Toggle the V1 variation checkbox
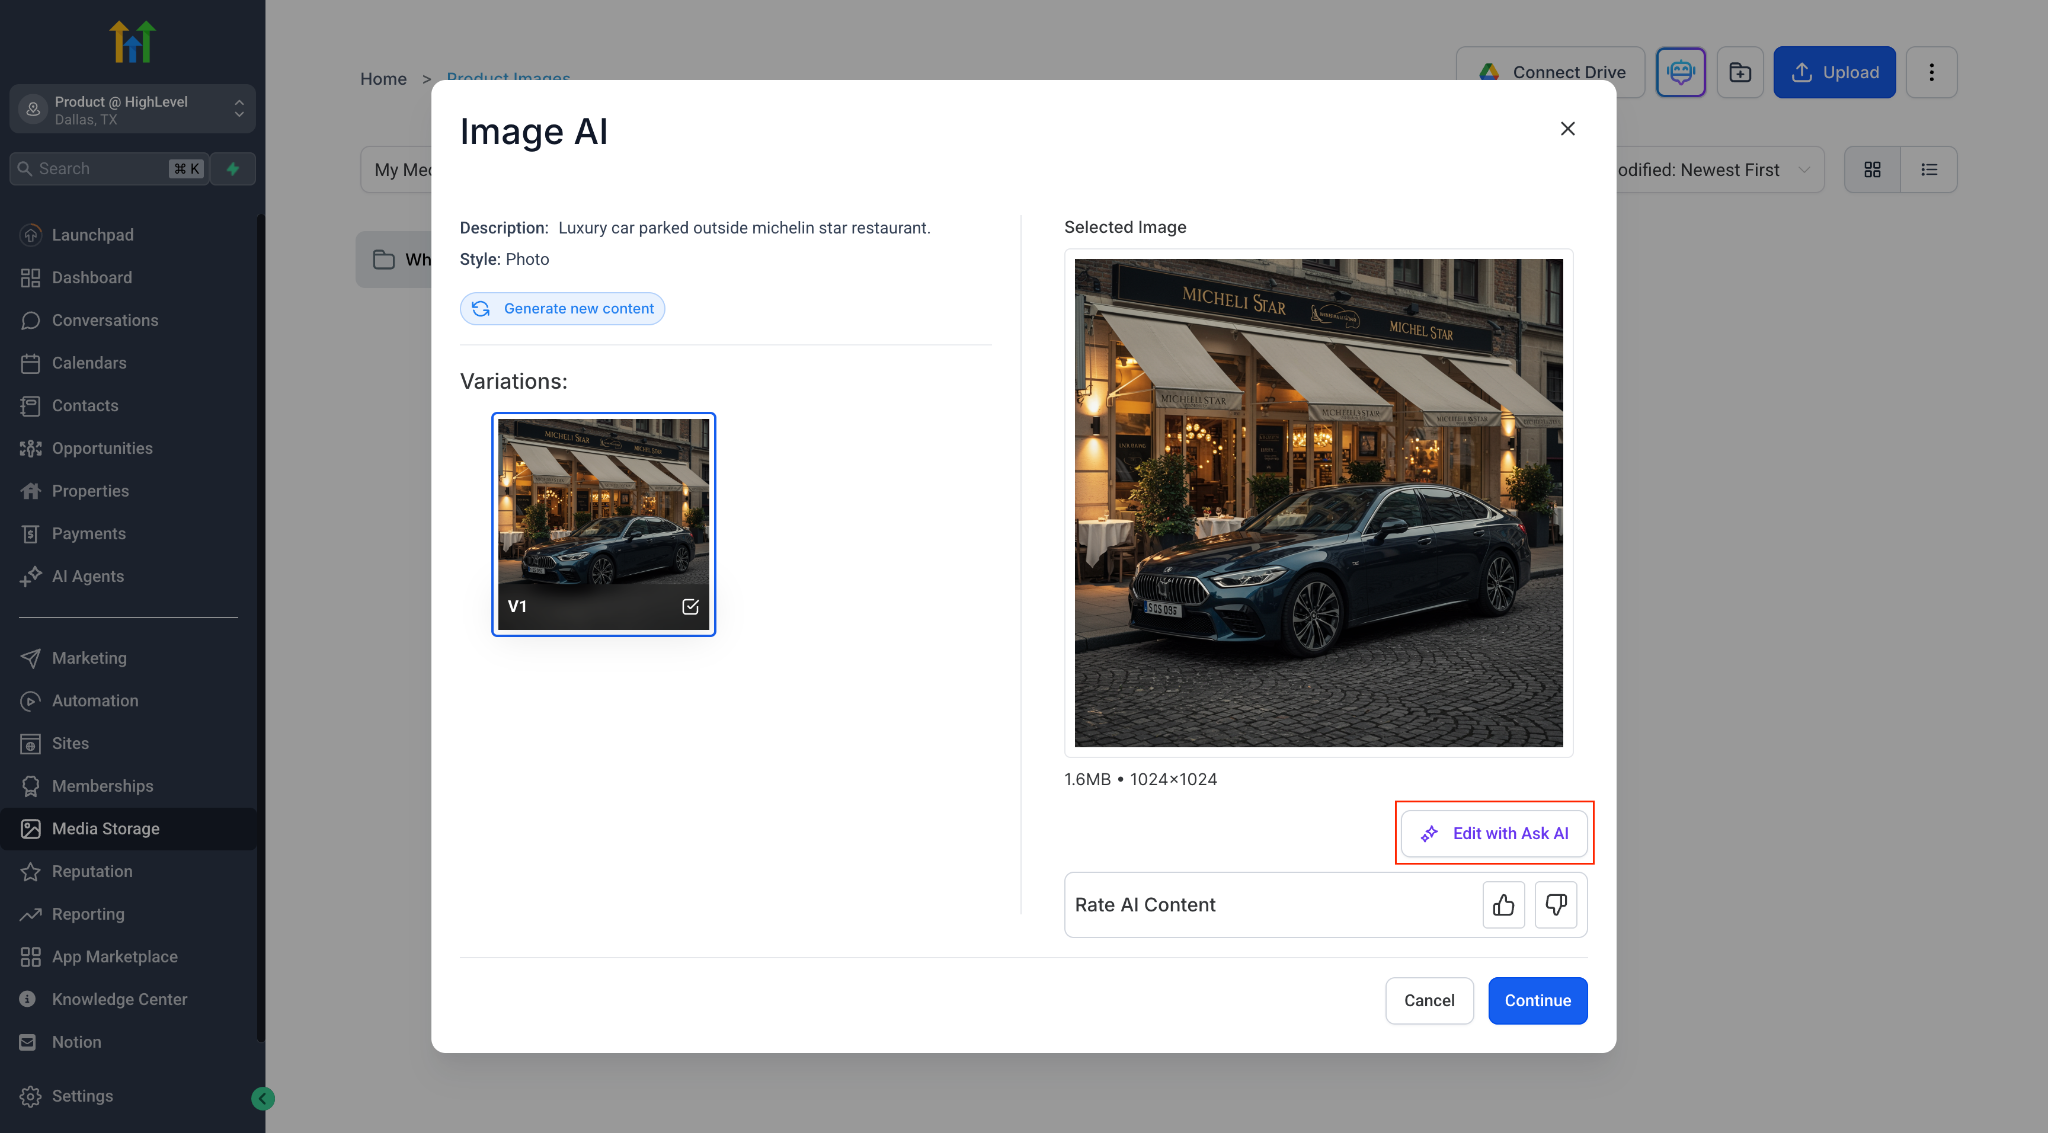 690,607
